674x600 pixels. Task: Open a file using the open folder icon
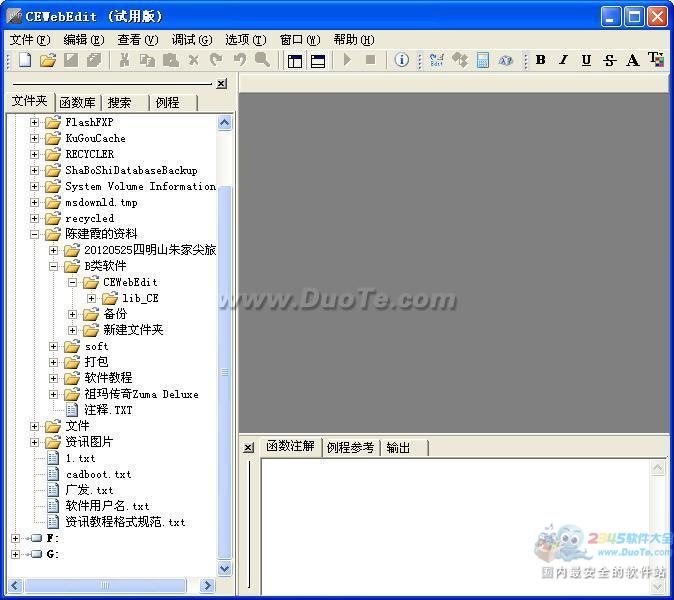[48, 60]
